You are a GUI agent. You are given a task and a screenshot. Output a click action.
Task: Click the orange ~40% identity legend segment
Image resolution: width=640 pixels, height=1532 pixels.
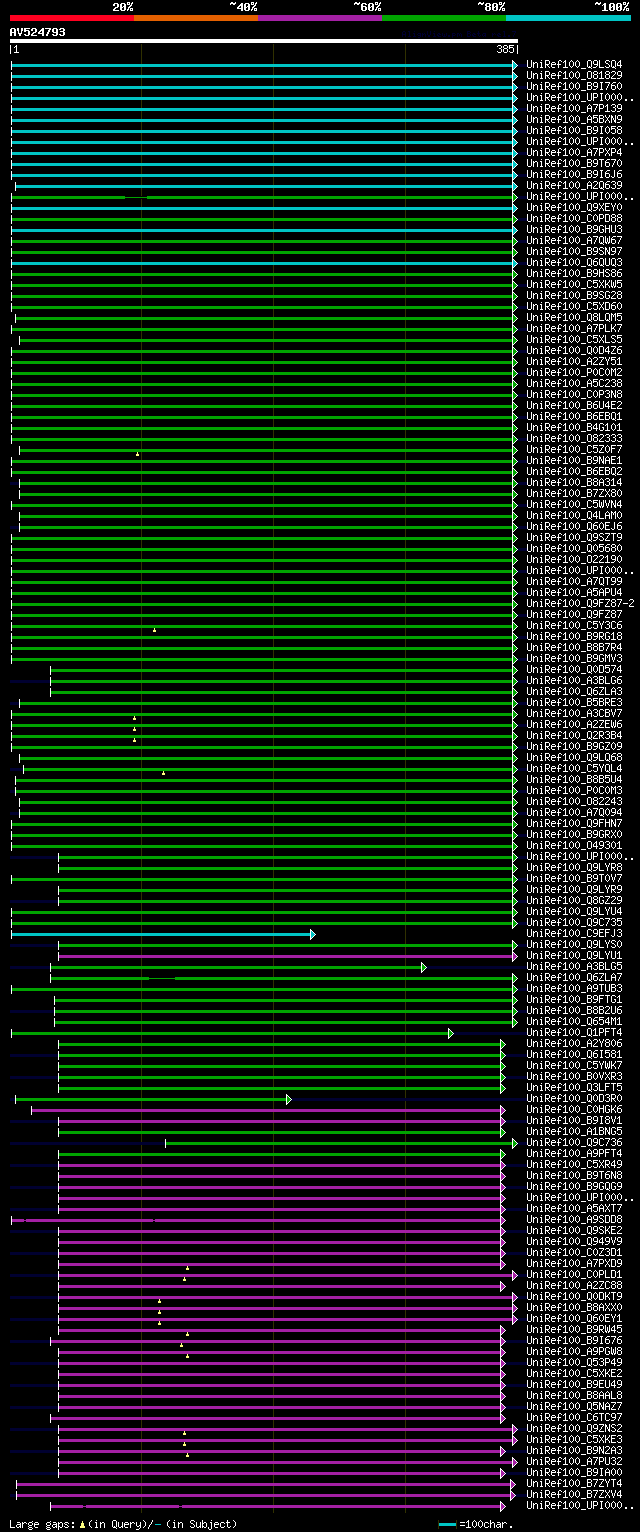[195, 17]
